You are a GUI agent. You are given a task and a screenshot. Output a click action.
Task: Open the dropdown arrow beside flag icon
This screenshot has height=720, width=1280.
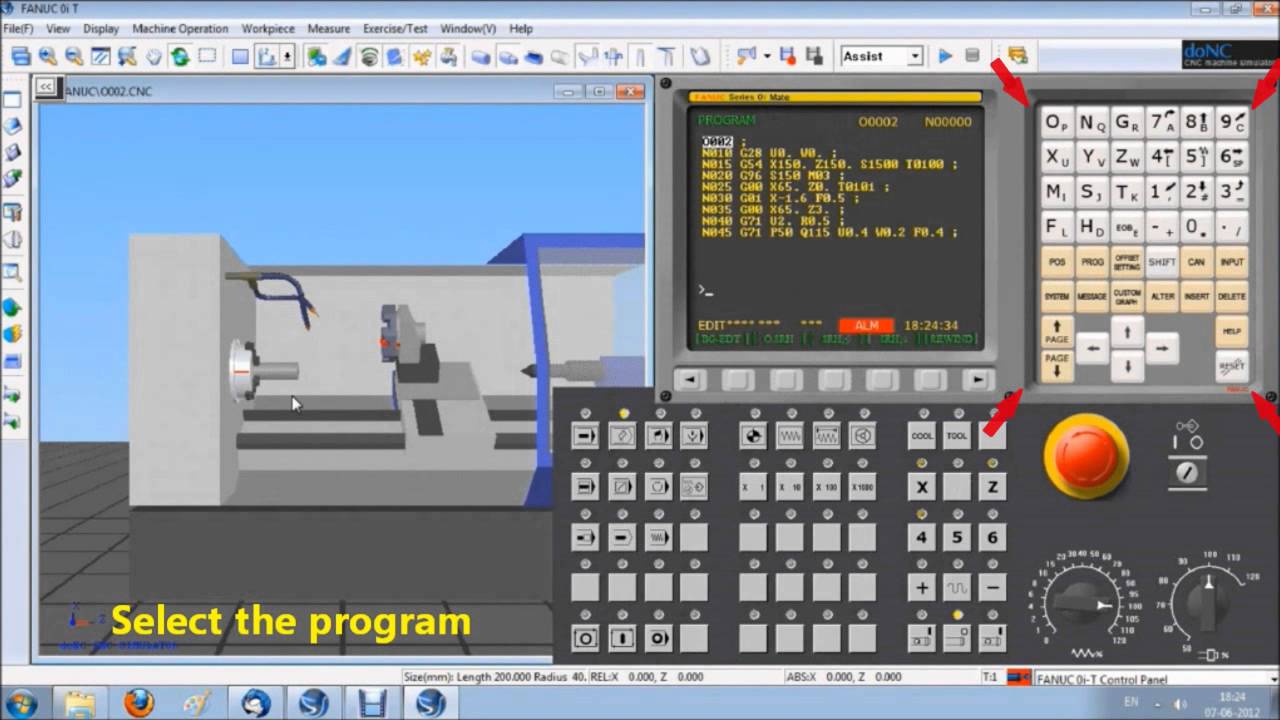767,56
